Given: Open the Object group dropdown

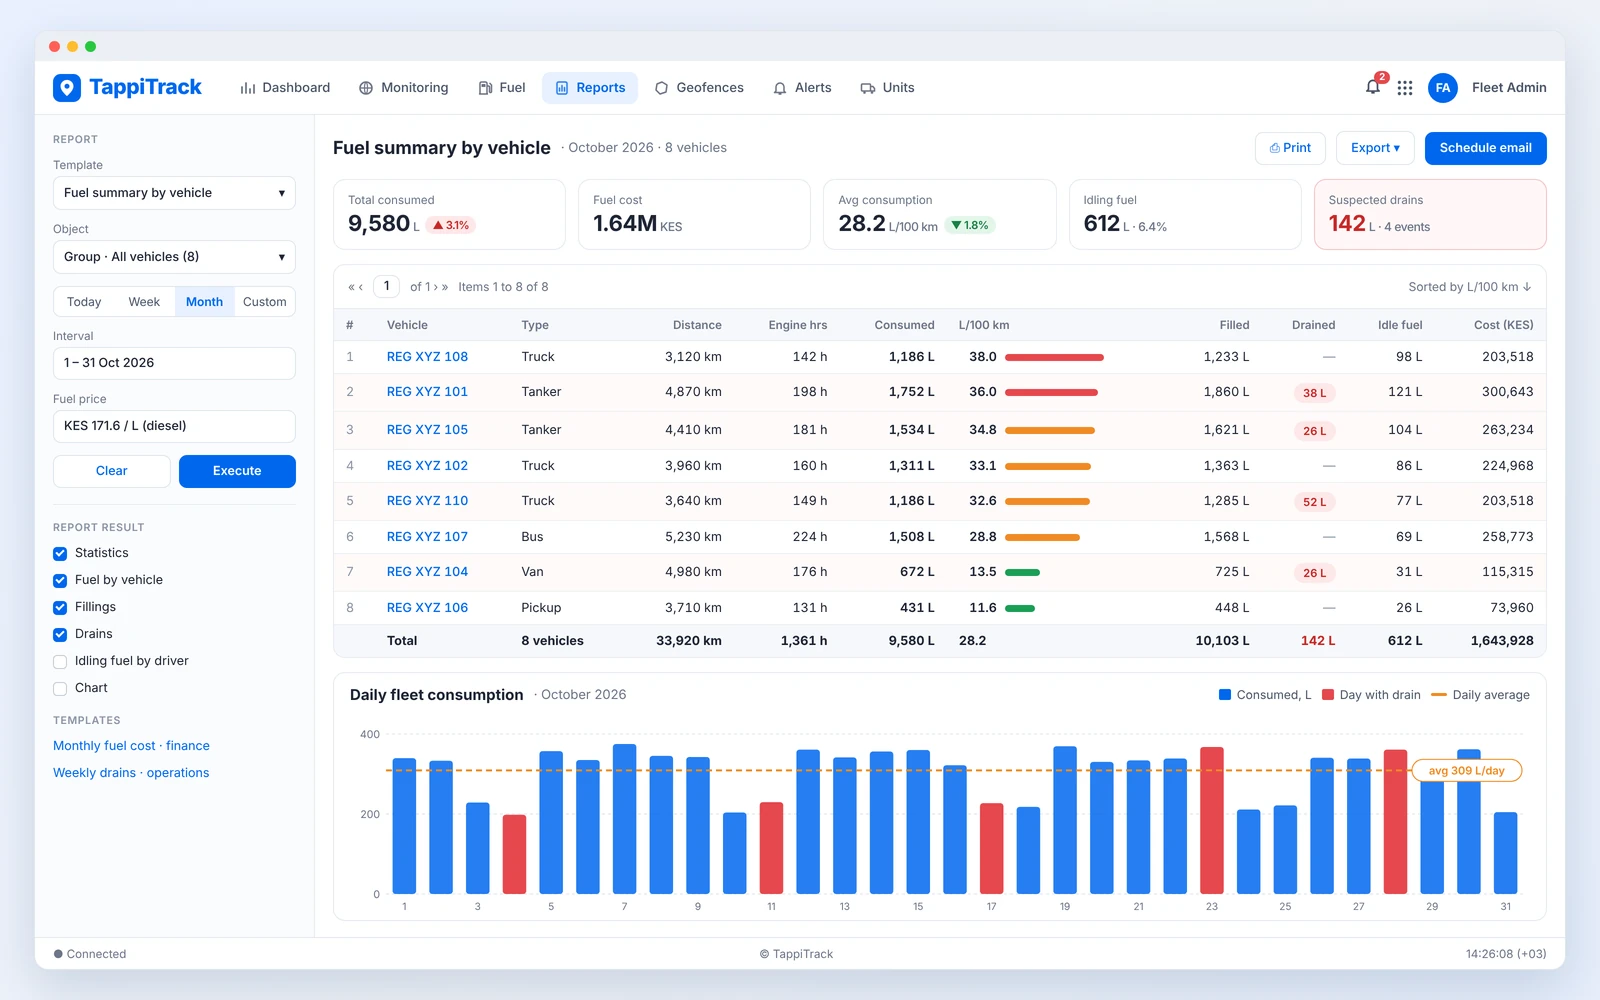Looking at the screenshot, I should [174, 257].
